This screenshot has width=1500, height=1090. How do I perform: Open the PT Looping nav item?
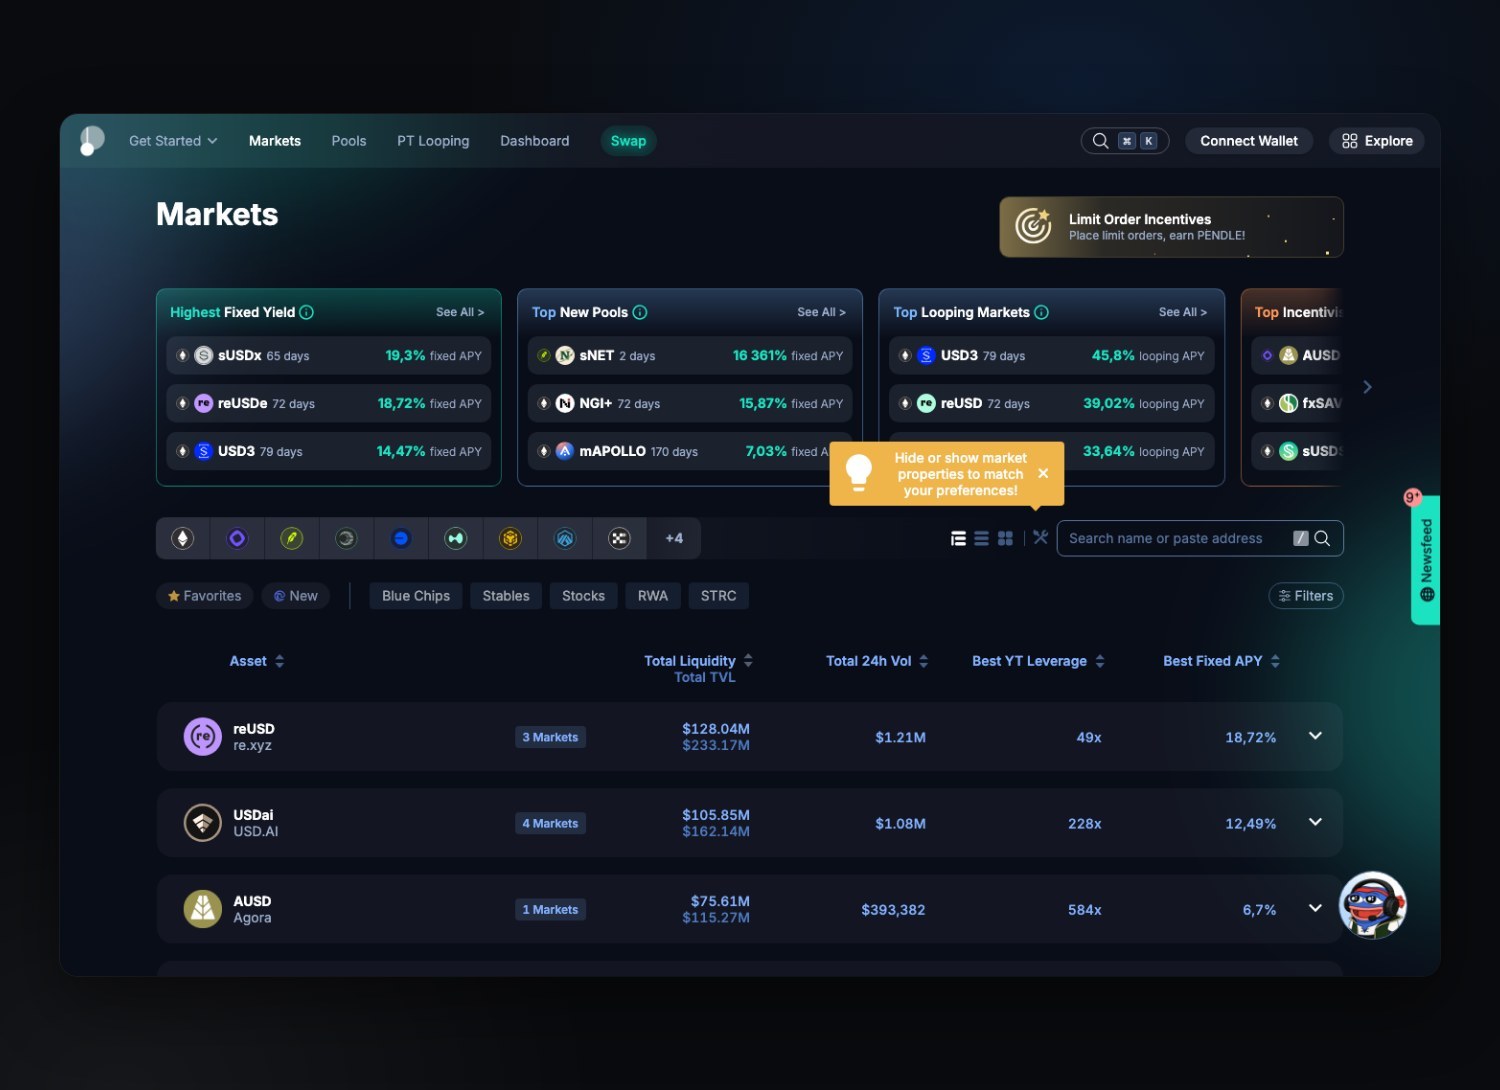pos(433,141)
